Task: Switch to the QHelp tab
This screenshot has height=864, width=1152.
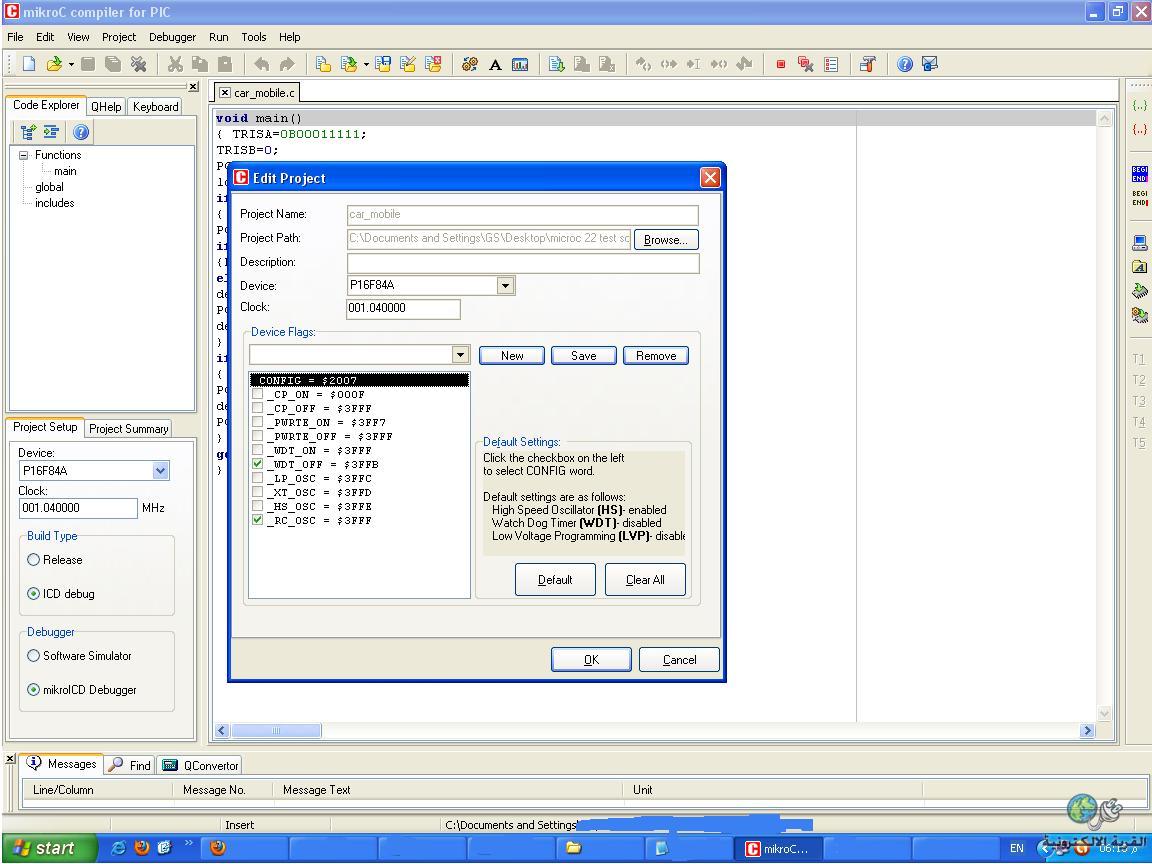Action: pos(107,107)
